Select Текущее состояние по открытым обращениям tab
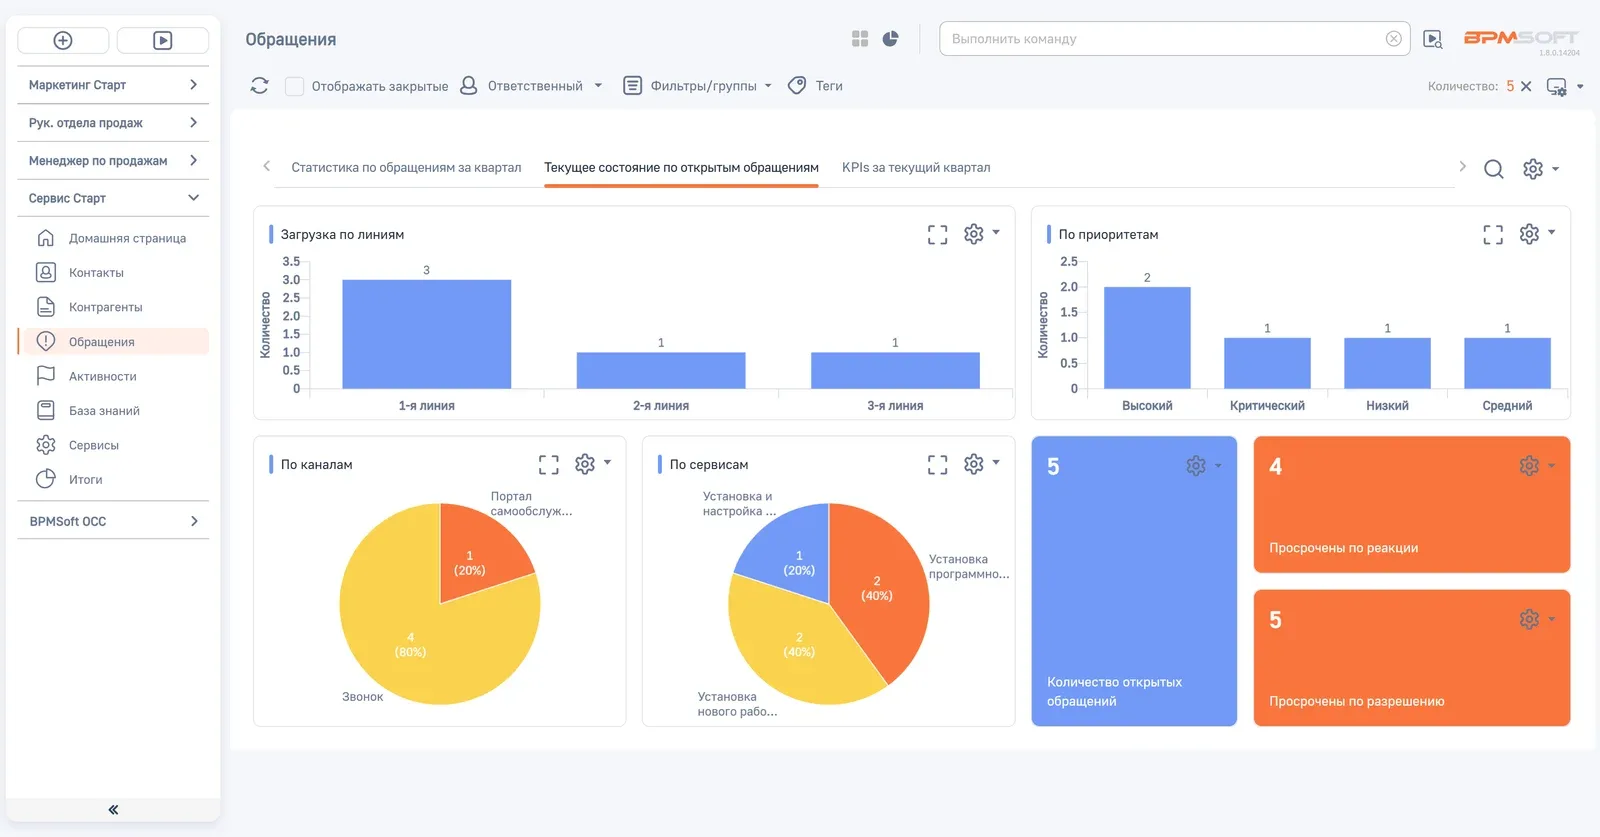The width and height of the screenshot is (1600, 837). tap(681, 168)
